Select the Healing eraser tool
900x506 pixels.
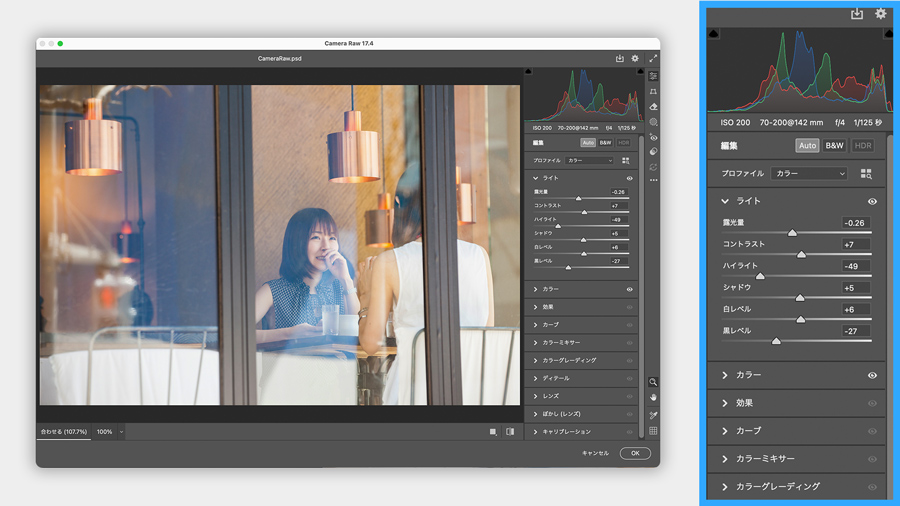pyautogui.click(x=653, y=107)
